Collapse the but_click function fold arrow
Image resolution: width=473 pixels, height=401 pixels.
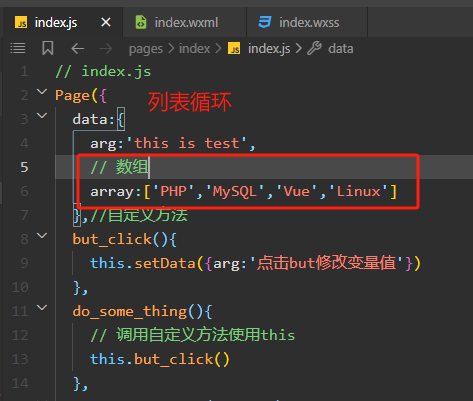click(x=42, y=236)
